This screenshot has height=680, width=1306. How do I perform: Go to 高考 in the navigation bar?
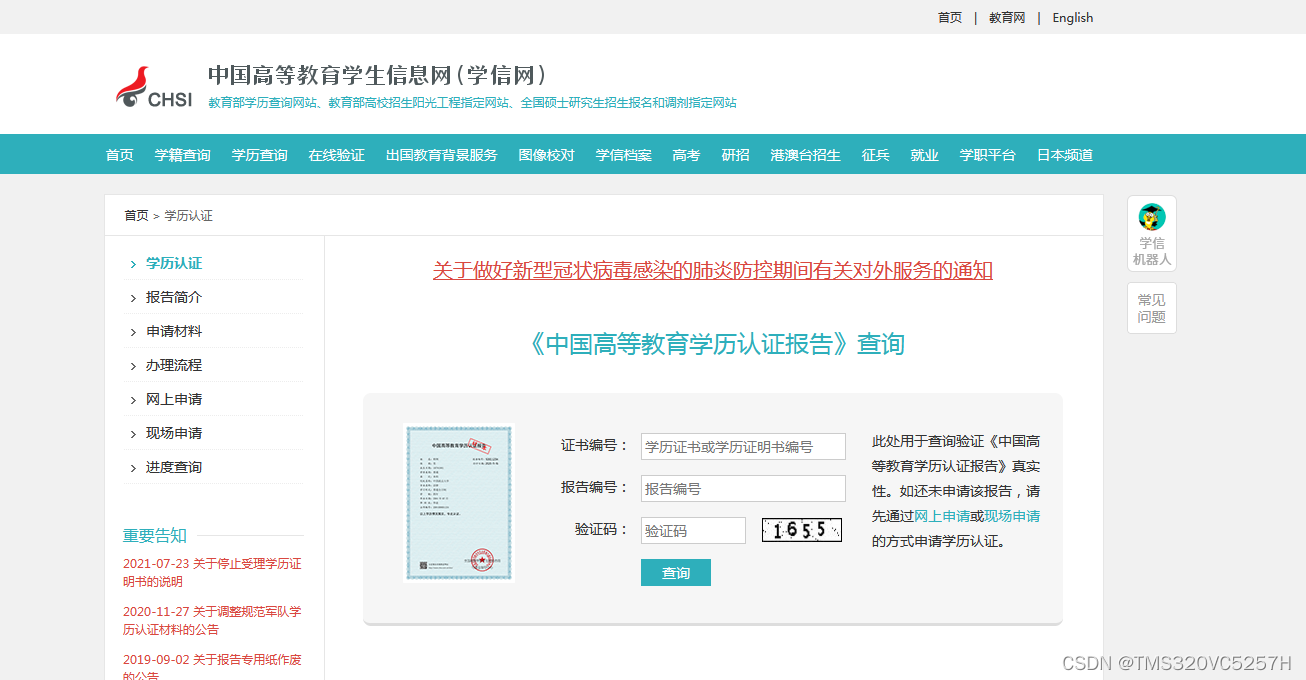coord(687,155)
